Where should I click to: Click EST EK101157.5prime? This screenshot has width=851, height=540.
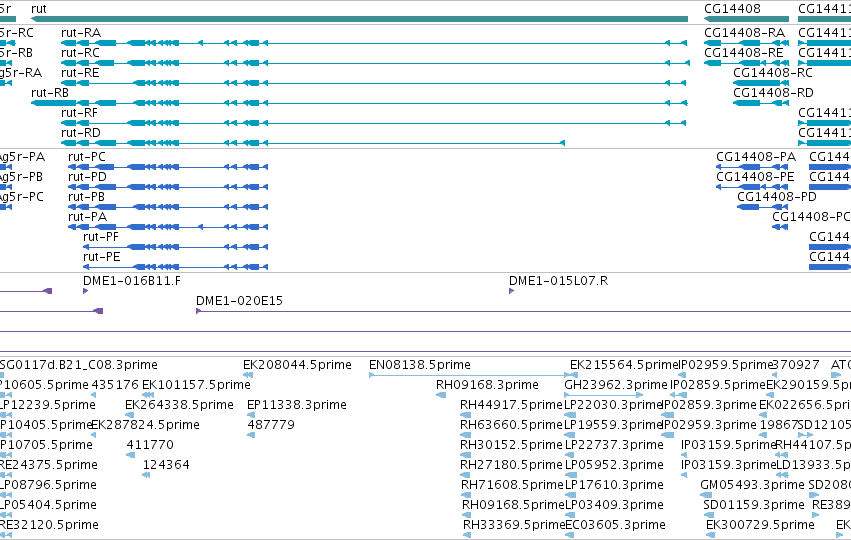pyautogui.click(x=196, y=385)
